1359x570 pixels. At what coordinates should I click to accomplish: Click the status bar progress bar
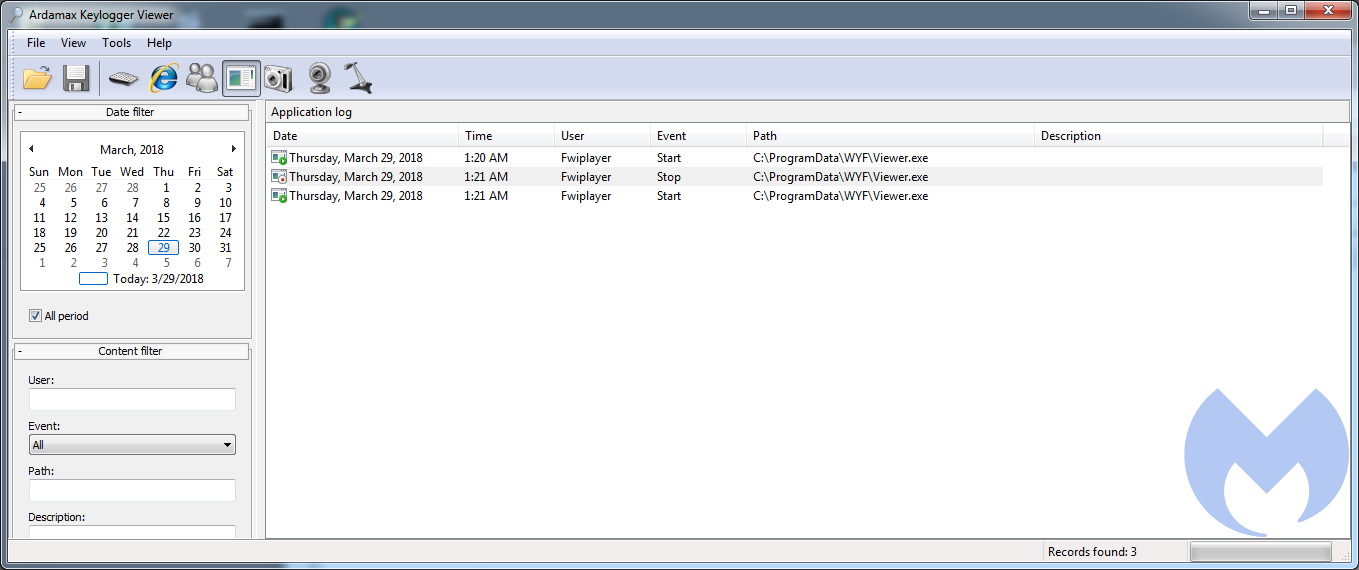coord(1260,552)
